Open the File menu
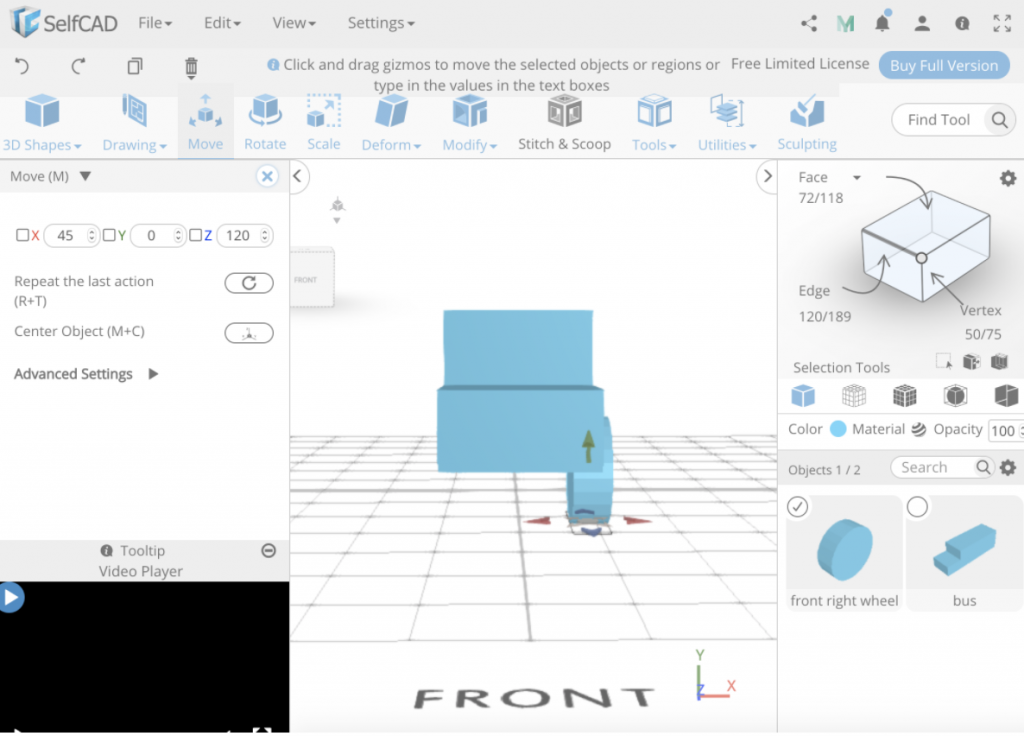 [x=154, y=22]
